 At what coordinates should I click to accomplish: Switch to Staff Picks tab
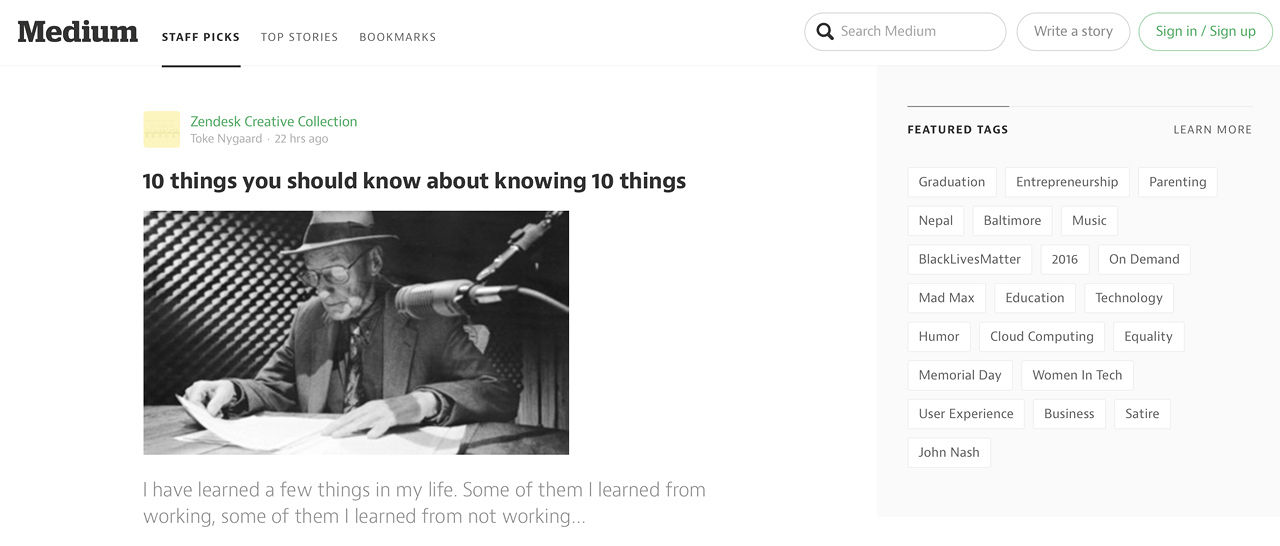pyautogui.click(x=201, y=37)
